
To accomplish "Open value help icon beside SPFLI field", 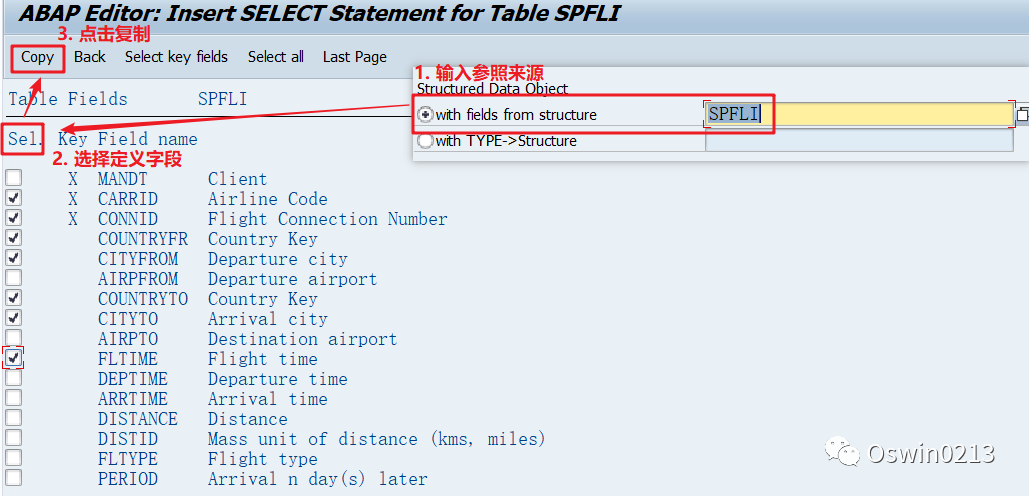I will coord(1022,114).
